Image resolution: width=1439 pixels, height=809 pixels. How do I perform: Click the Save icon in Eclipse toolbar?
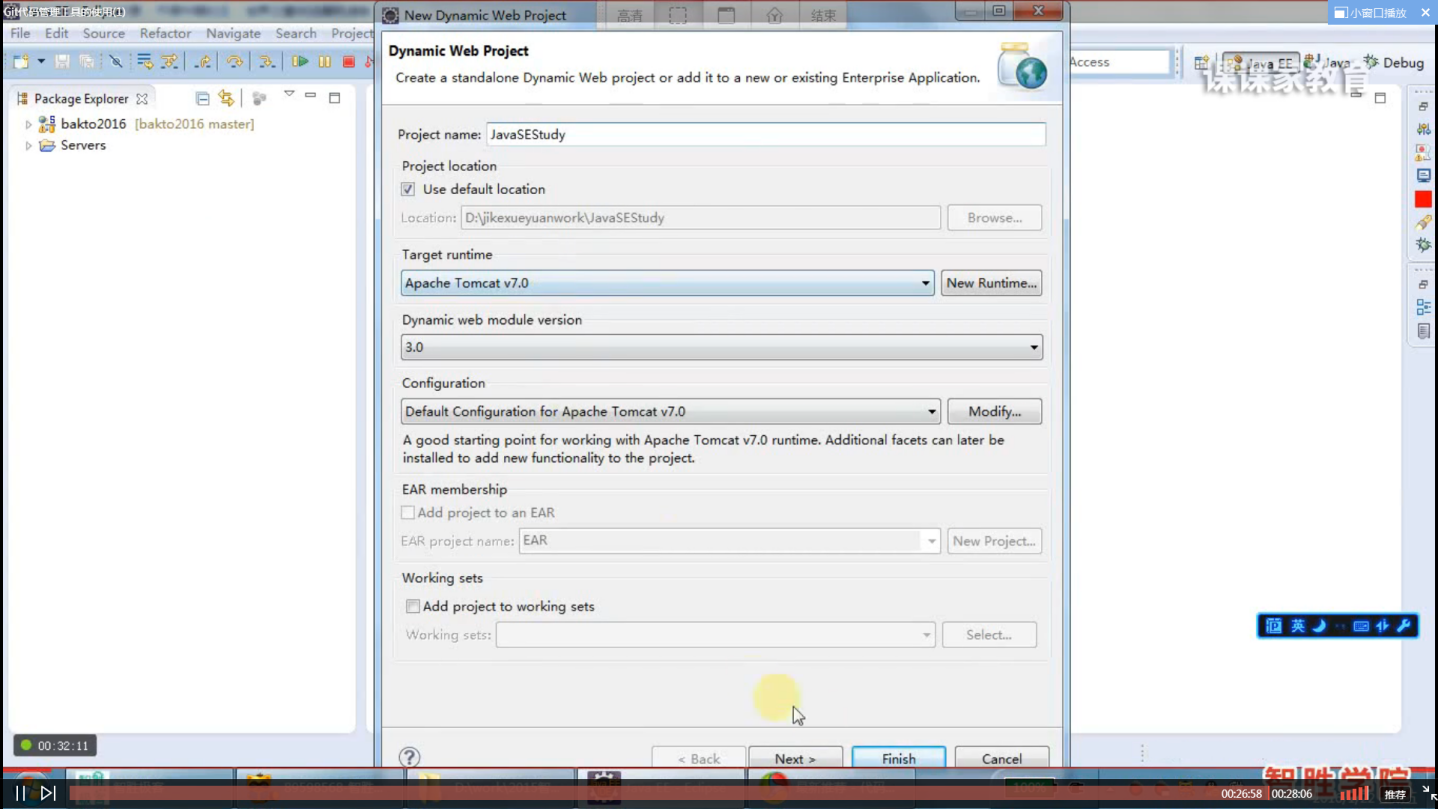(x=62, y=62)
